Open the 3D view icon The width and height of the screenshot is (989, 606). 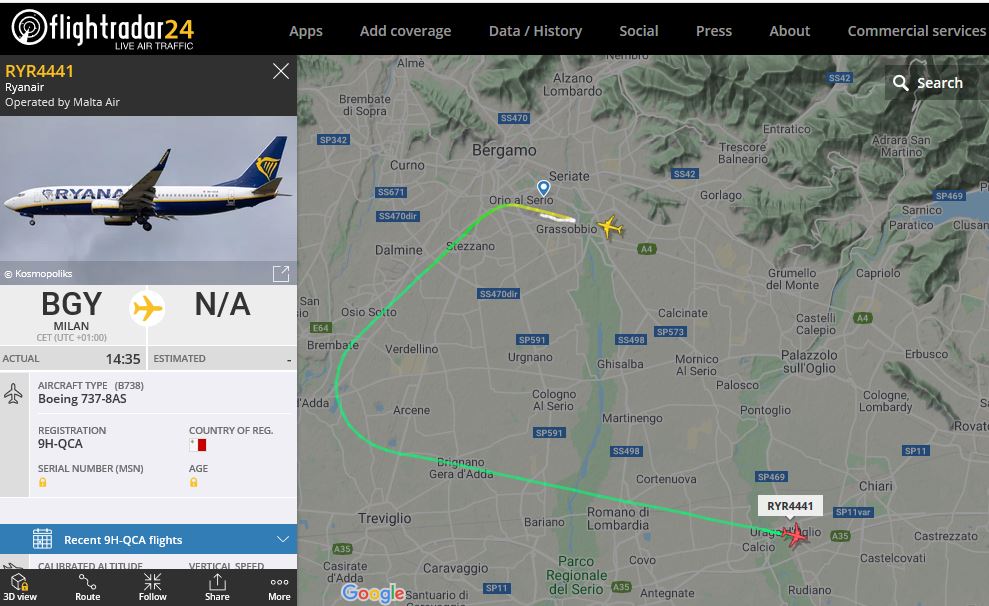click(x=20, y=587)
